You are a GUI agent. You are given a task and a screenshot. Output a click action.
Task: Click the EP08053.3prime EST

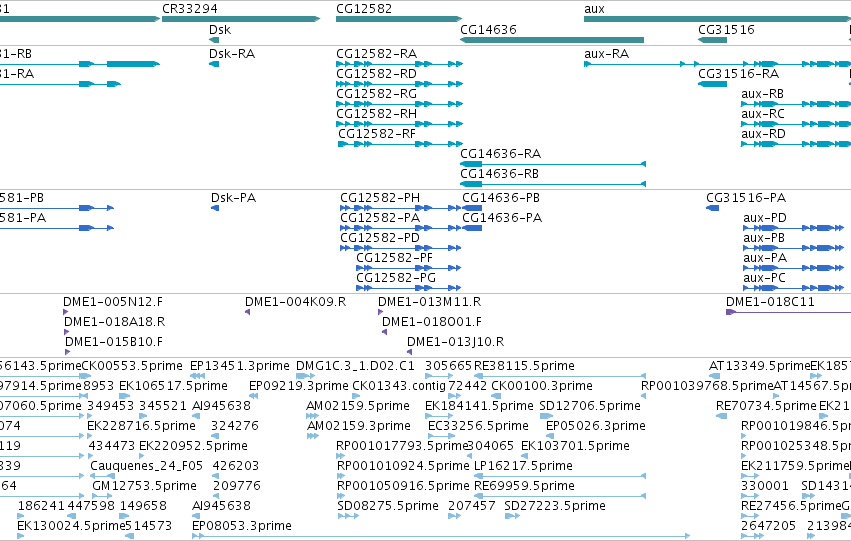(441, 536)
